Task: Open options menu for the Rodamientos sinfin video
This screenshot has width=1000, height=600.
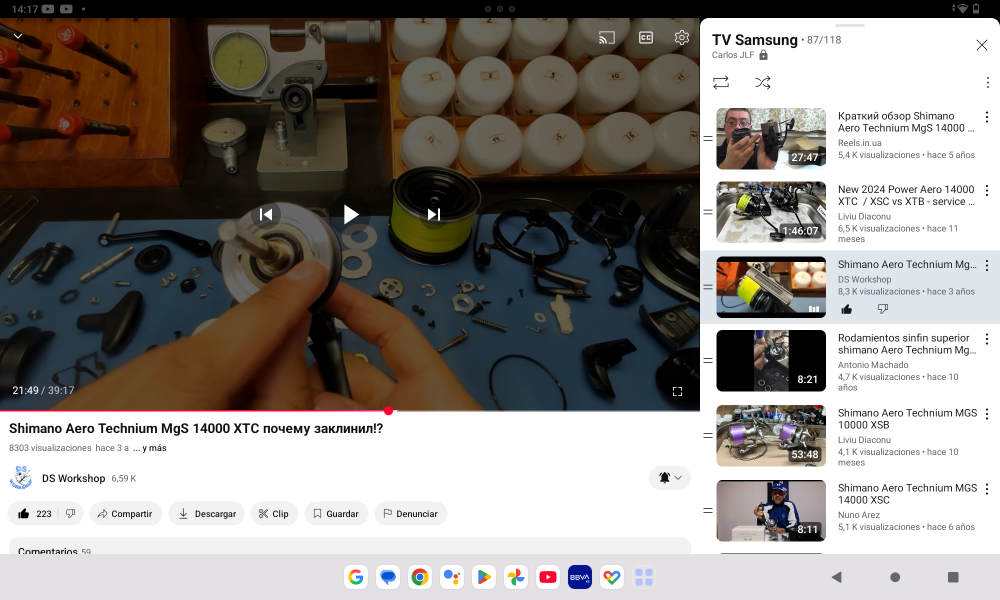Action: 987,337
